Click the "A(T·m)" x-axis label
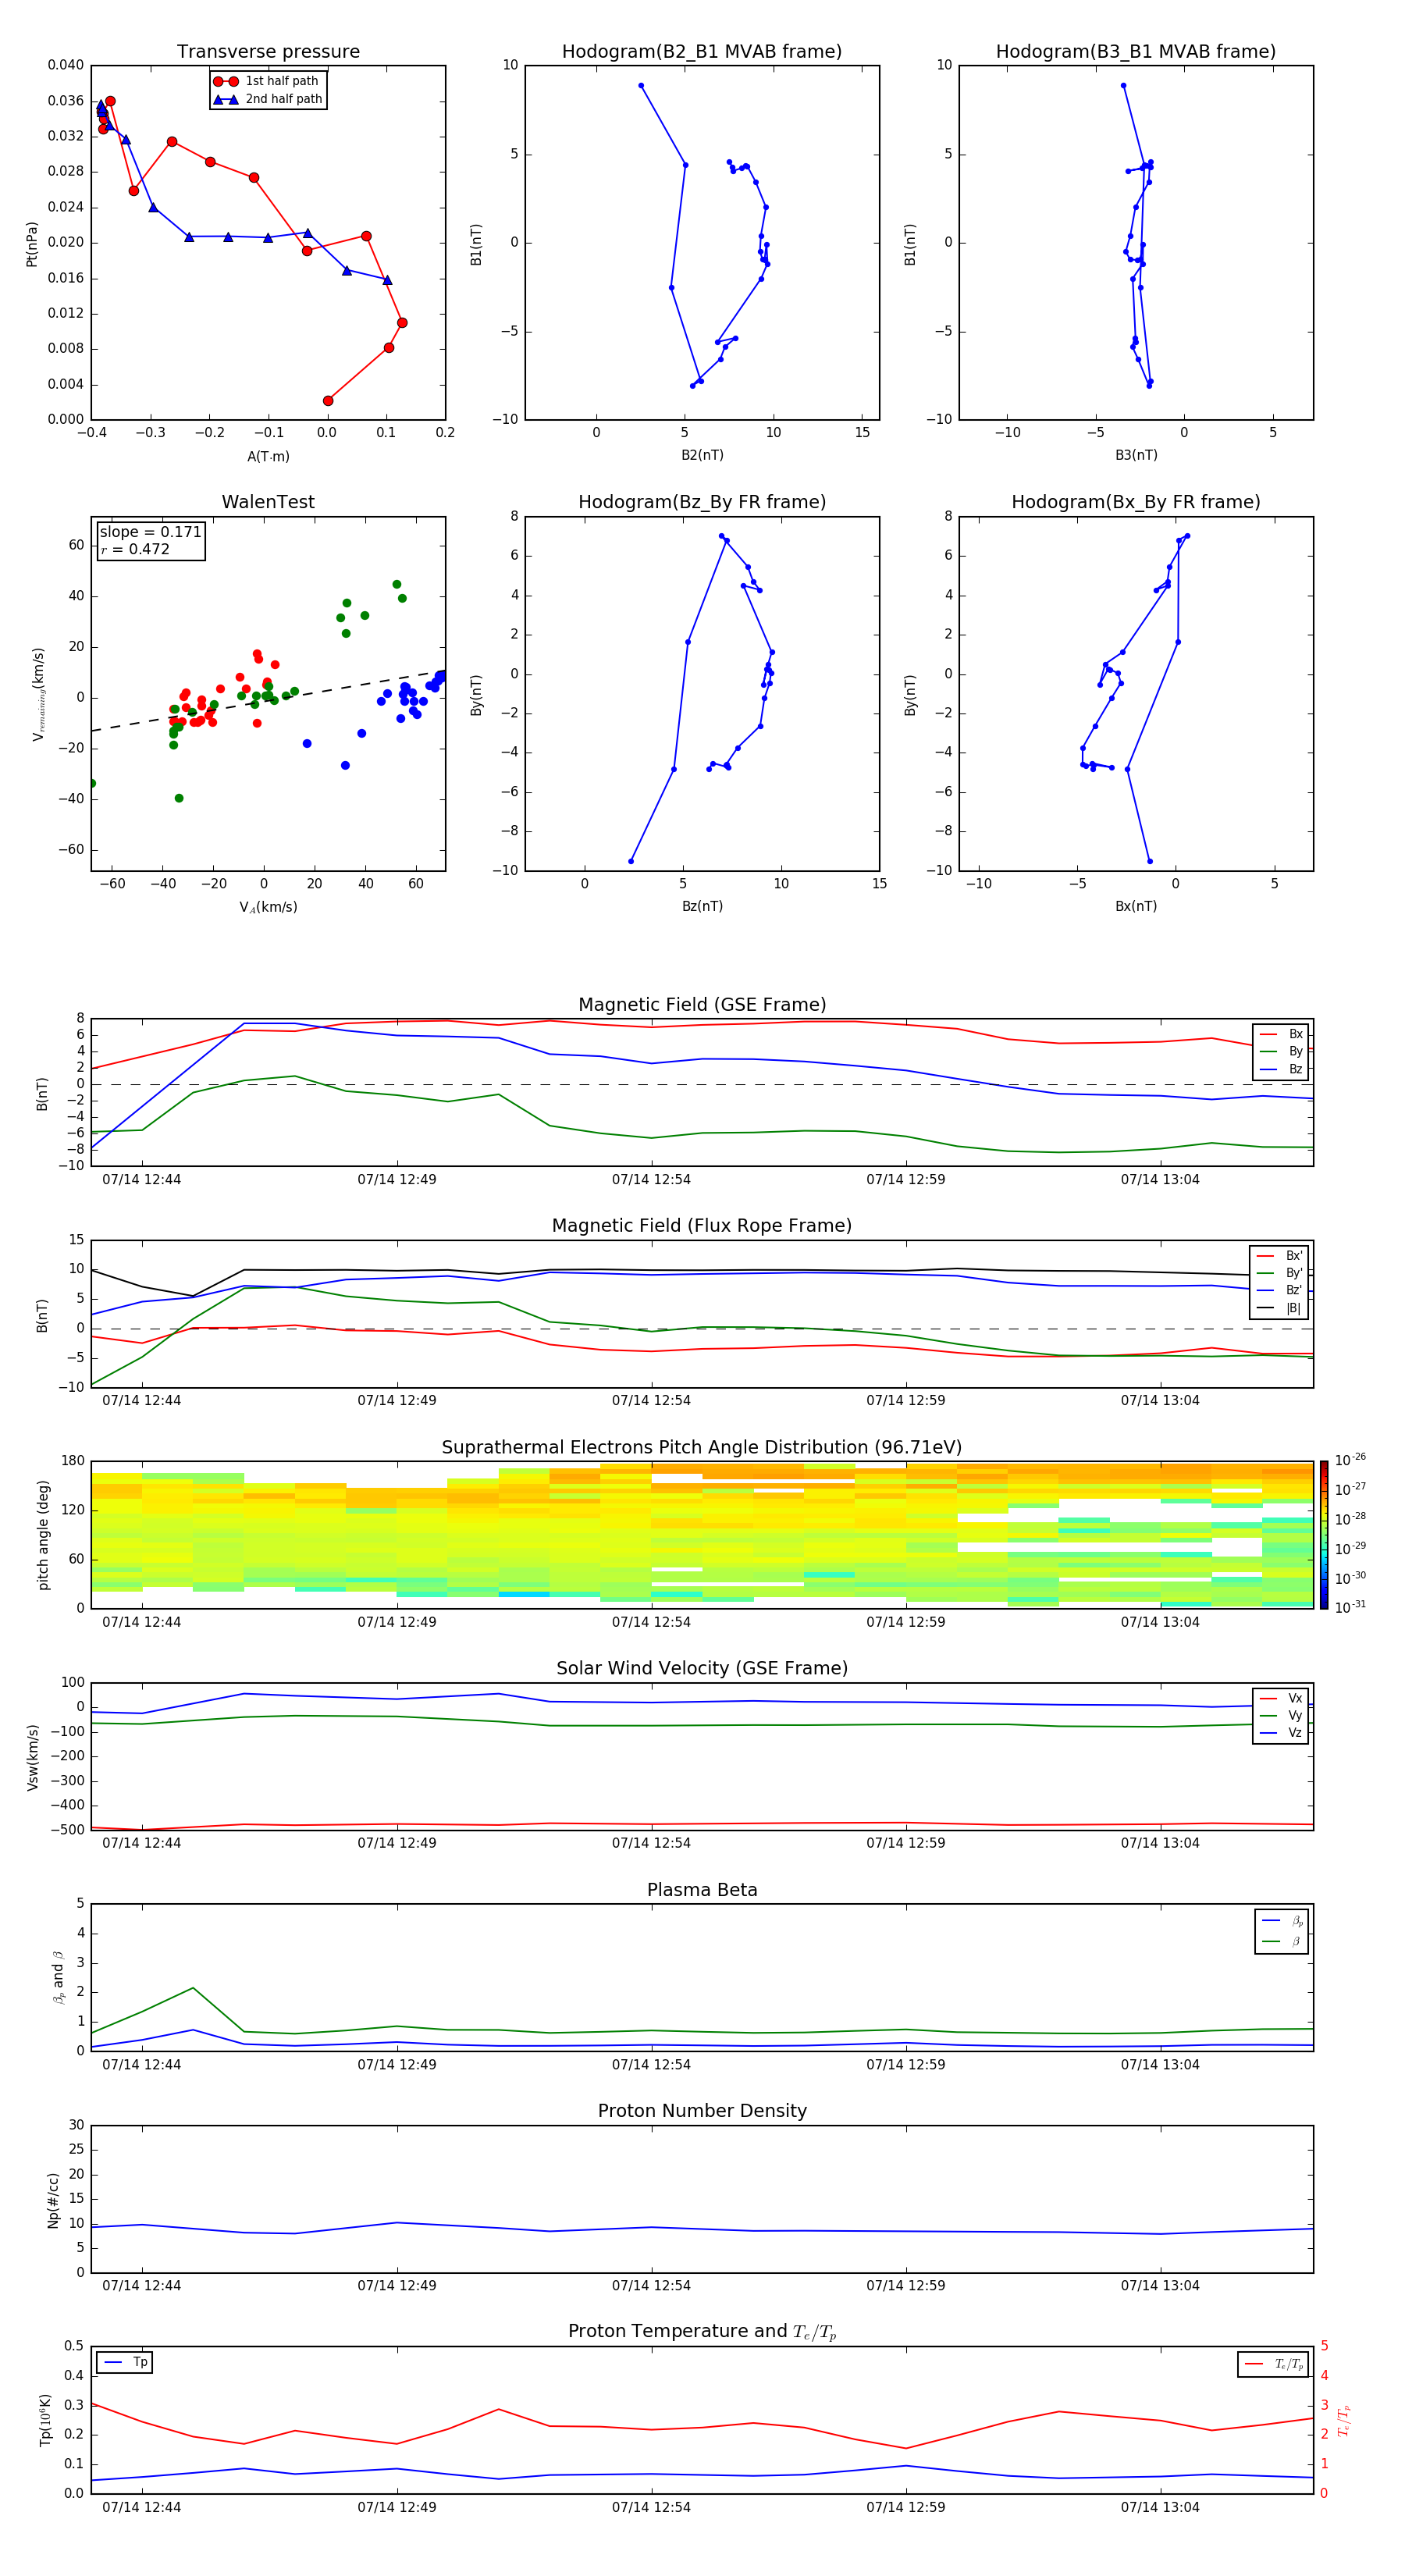The image size is (1405, 2576). point(268,456)
